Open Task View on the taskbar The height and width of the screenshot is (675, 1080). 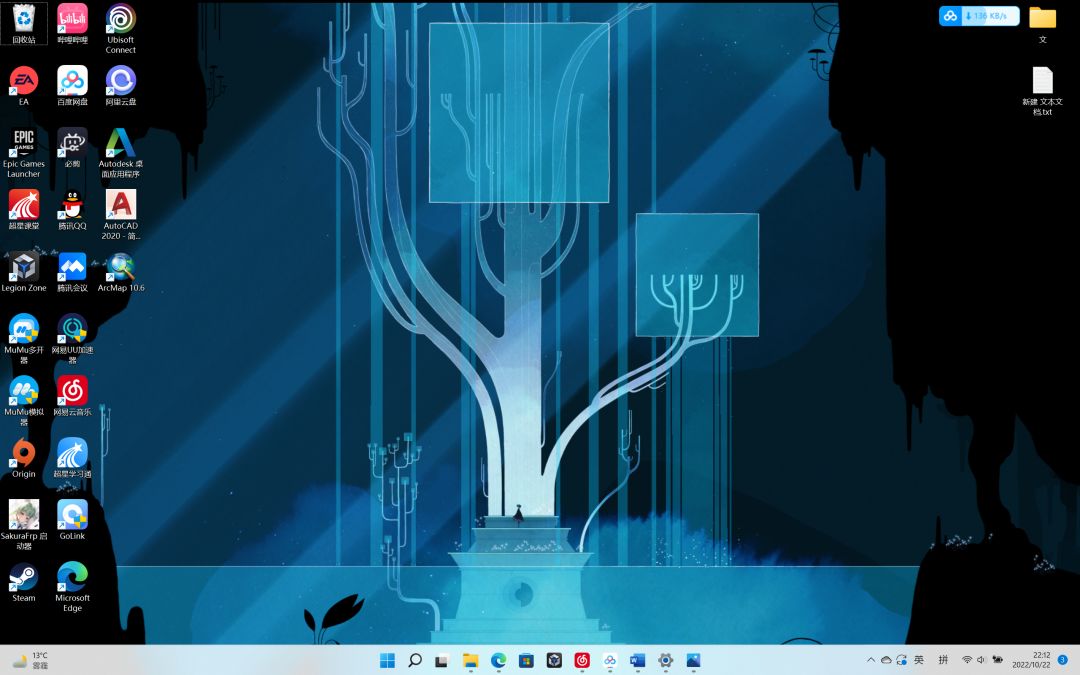[442, 661]
